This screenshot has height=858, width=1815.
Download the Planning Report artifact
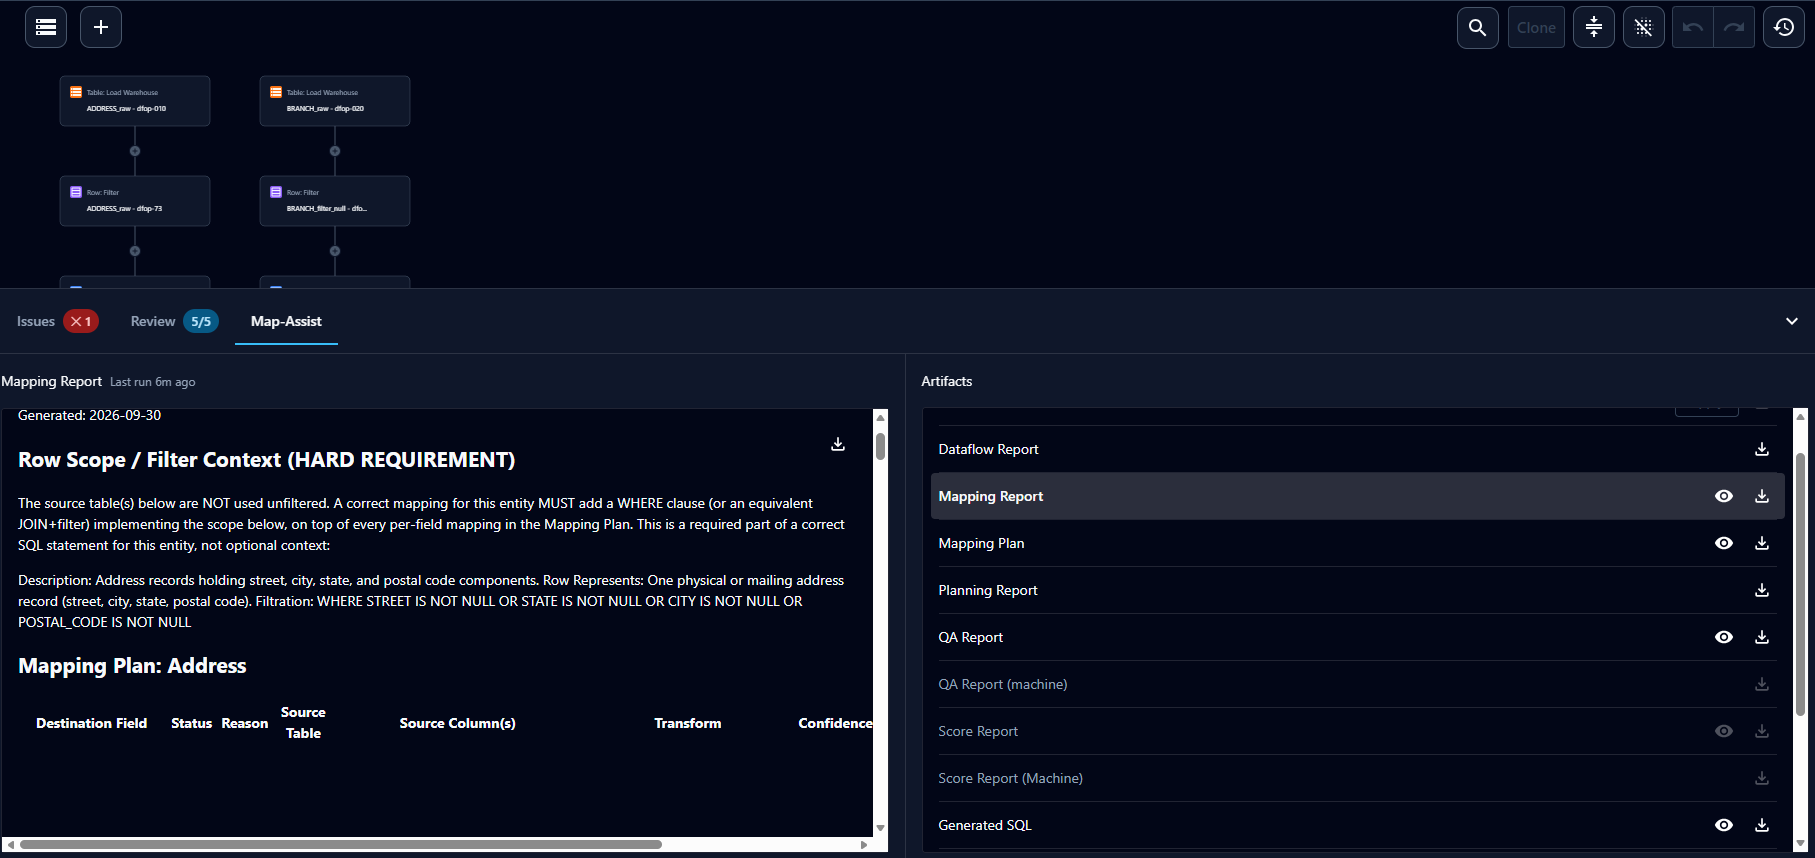(1762, 590)
